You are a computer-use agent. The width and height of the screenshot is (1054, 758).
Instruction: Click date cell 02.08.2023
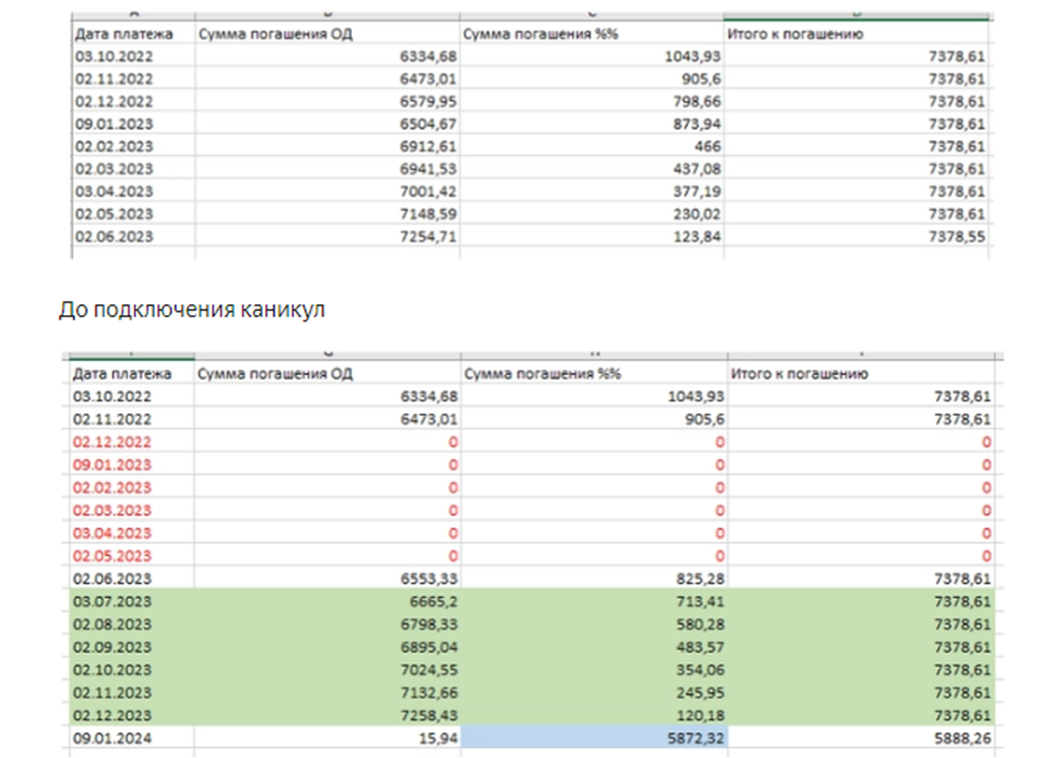click(x=132, y=624)
